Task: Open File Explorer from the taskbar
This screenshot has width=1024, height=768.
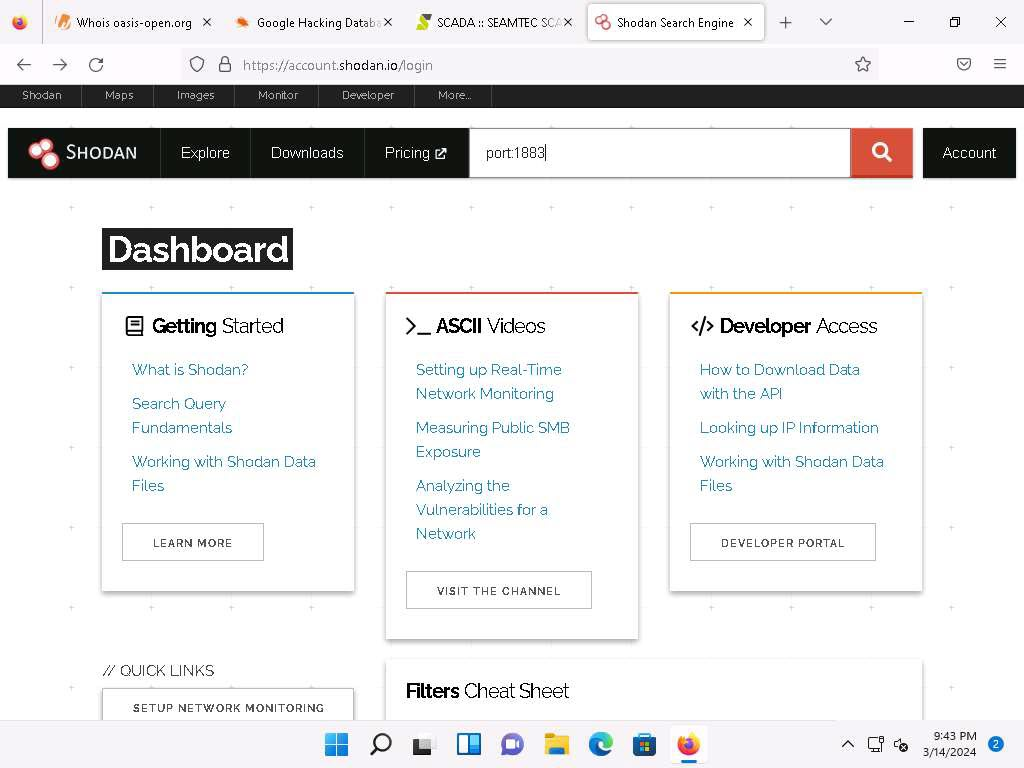Action: [556, 744]
